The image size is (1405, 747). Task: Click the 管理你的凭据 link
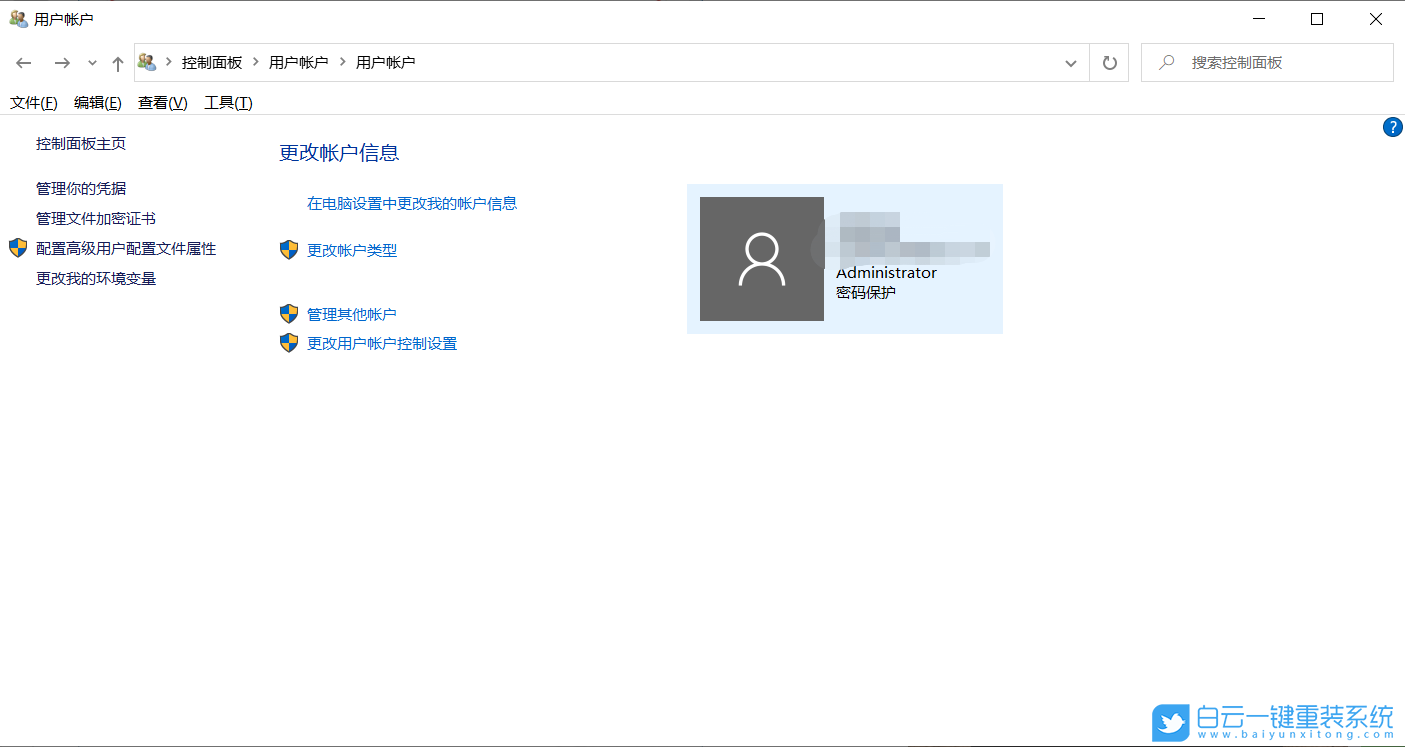pyautogui.click(x=79, y=188)
